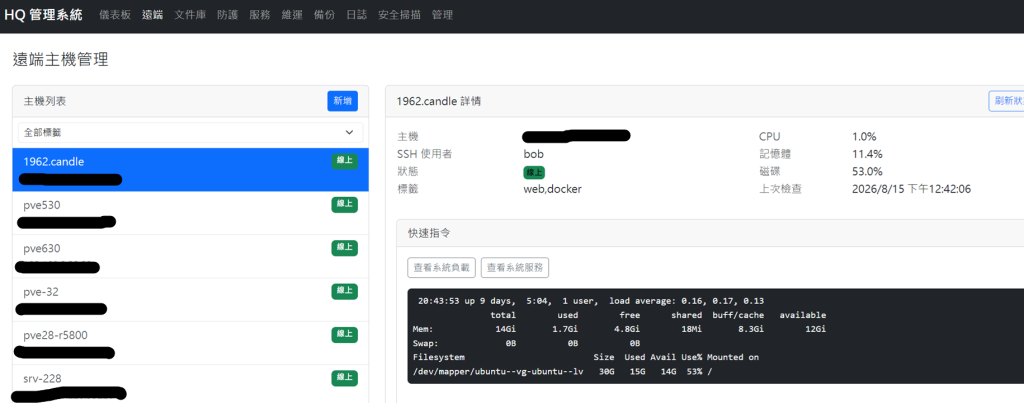The width and height of the screenshot is (1024, 403).
Task: Click the 上次檢查 label in details
Action: [780, 189]
